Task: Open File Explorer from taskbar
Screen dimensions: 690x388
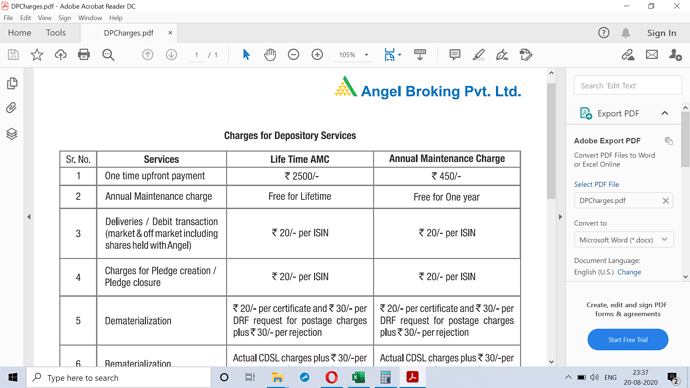Action: tap(277, 377)
